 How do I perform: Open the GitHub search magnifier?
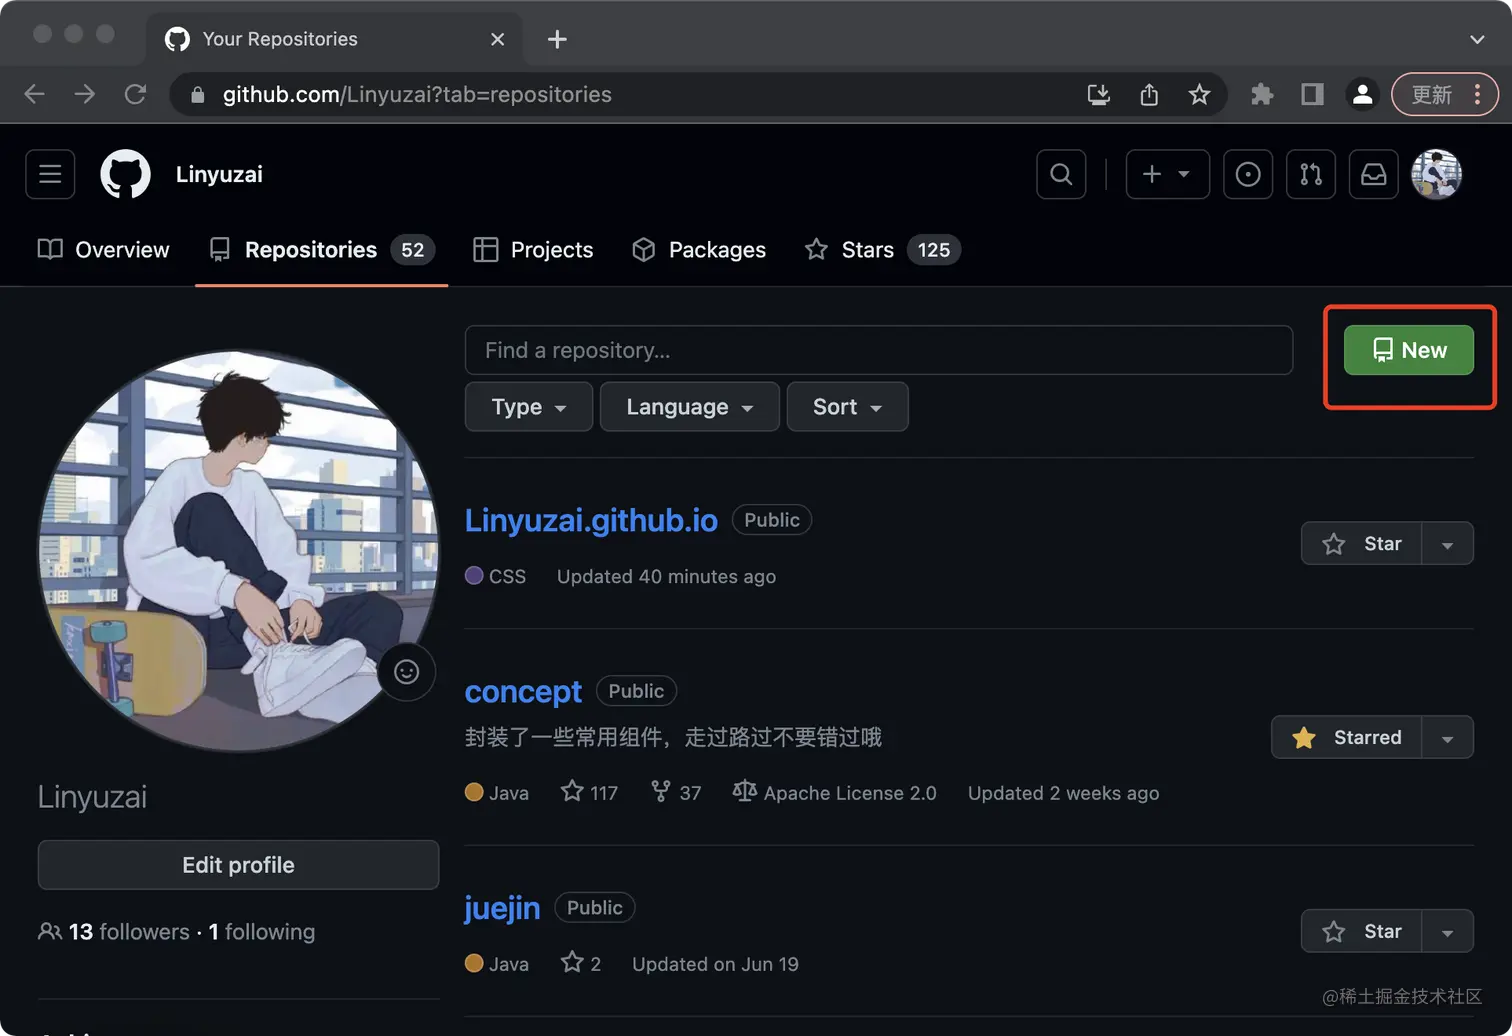[1061, 174]
